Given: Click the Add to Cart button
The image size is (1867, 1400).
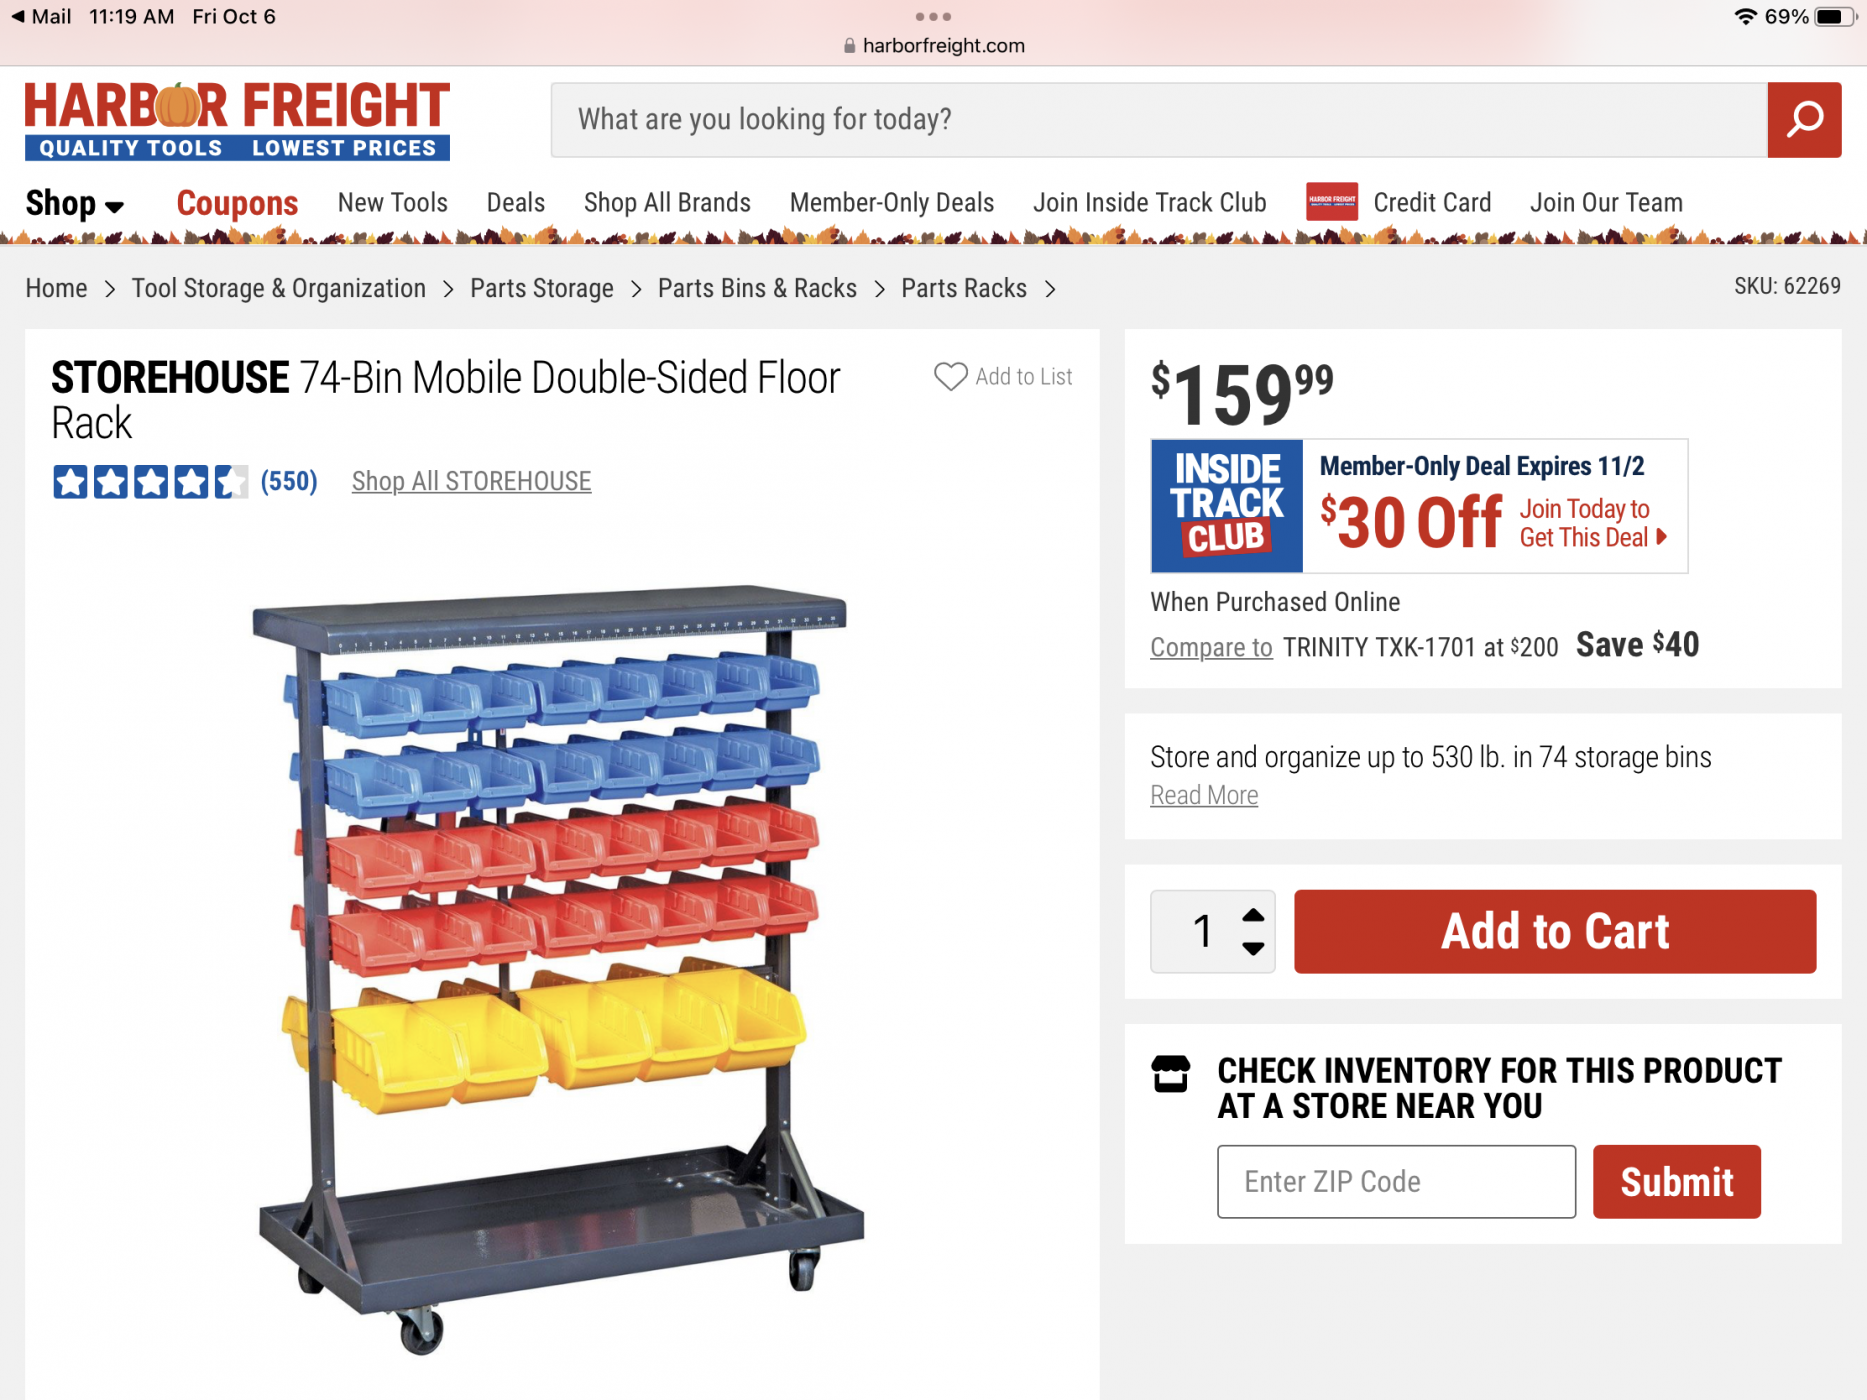Looking at the screenshot, I should [1555, 931].
